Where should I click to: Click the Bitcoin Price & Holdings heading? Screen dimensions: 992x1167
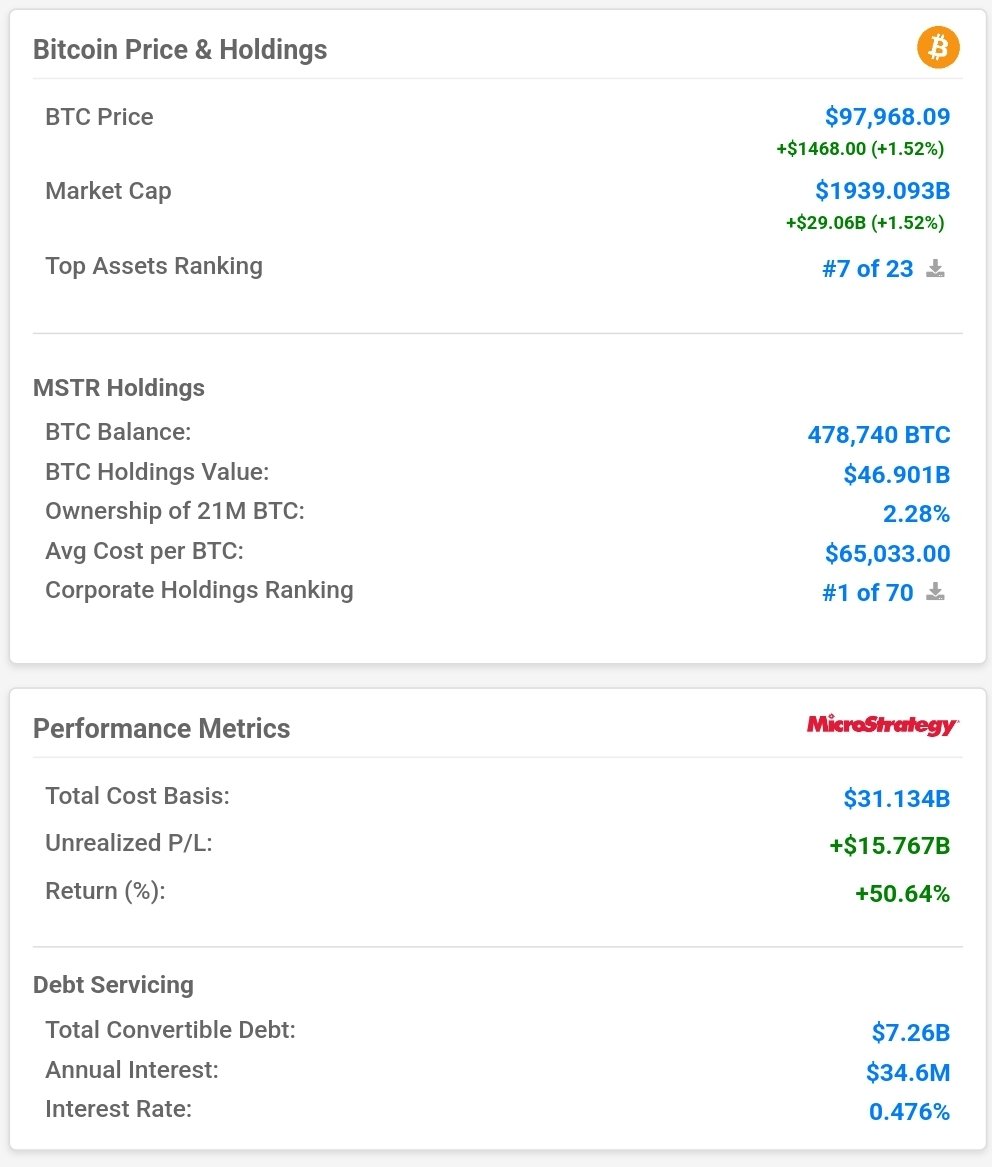[x=180, y=50]
